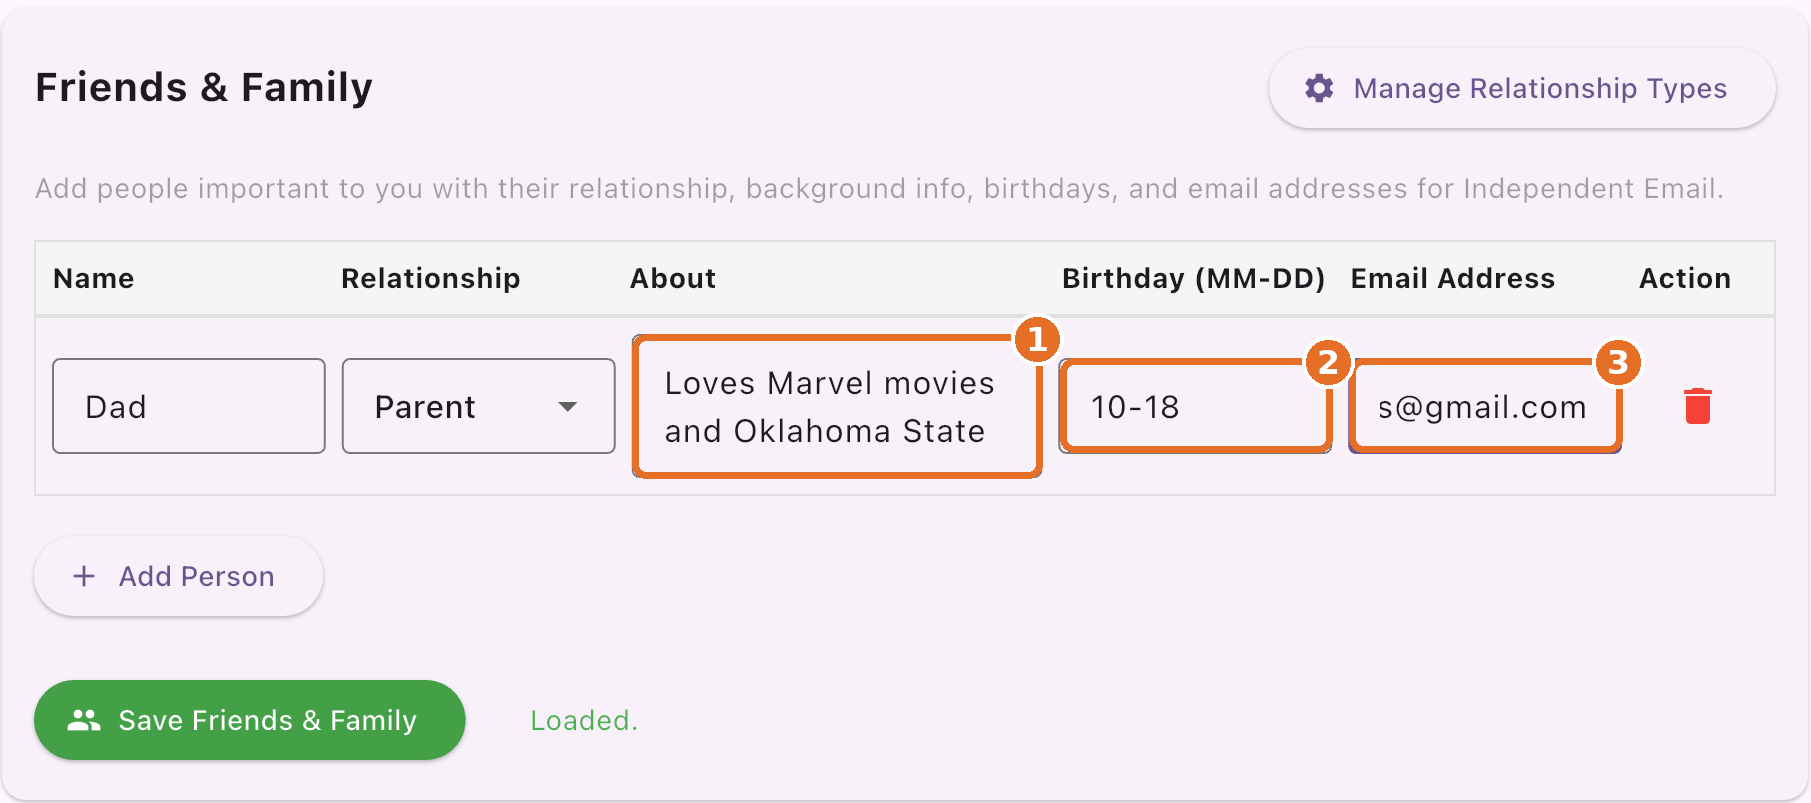Click the people icon on Save button
1811x803 pixels.
tap(84, 720)
